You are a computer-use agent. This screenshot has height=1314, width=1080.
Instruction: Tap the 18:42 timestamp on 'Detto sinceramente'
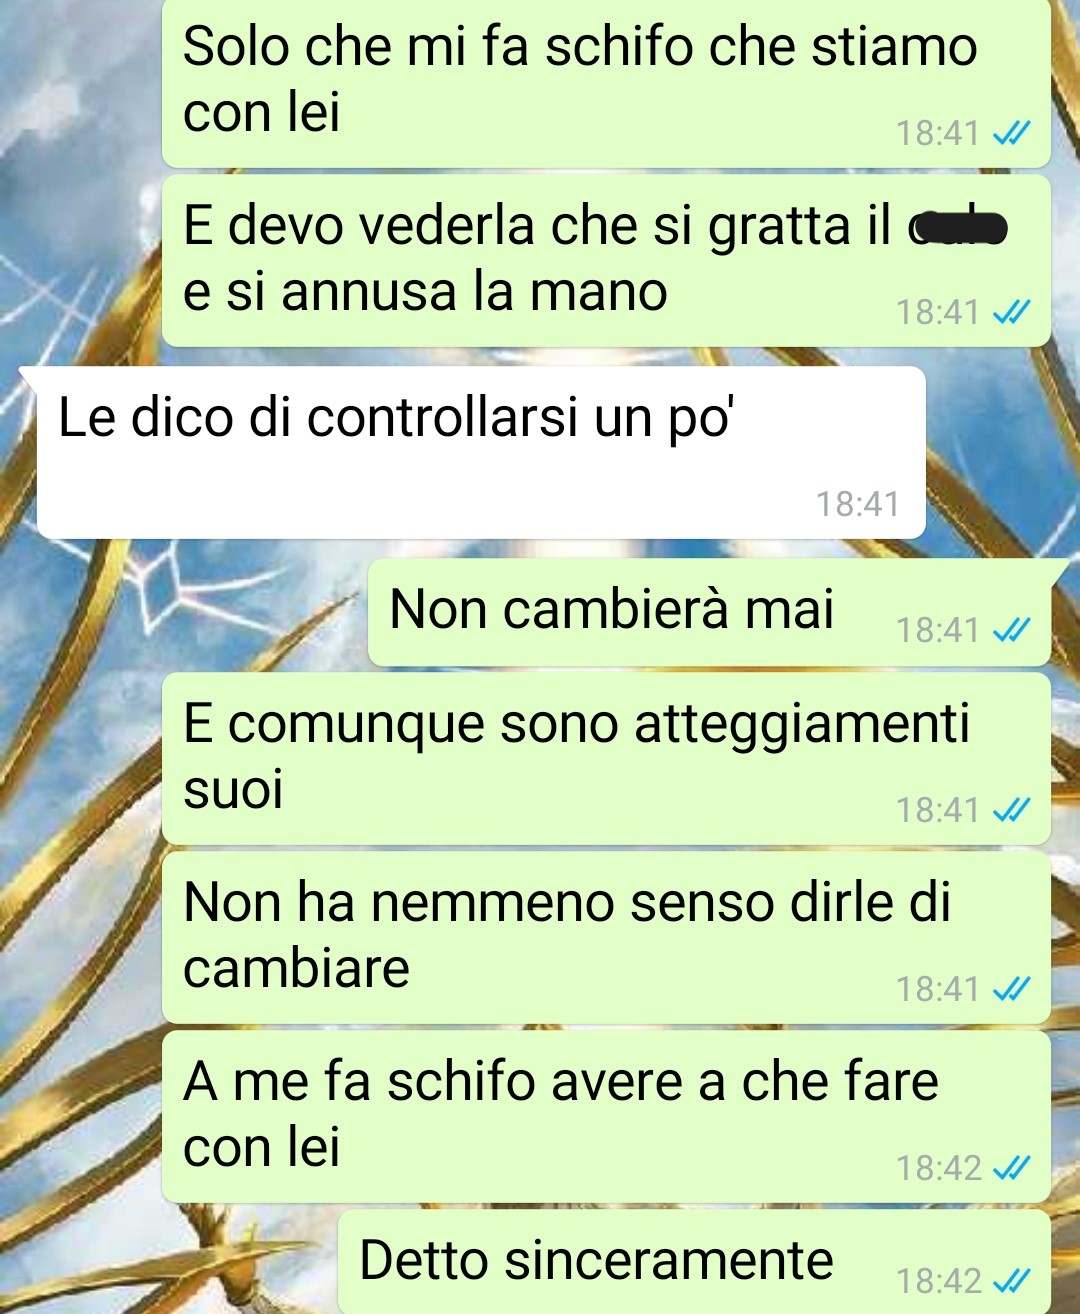pos(938,1281)
